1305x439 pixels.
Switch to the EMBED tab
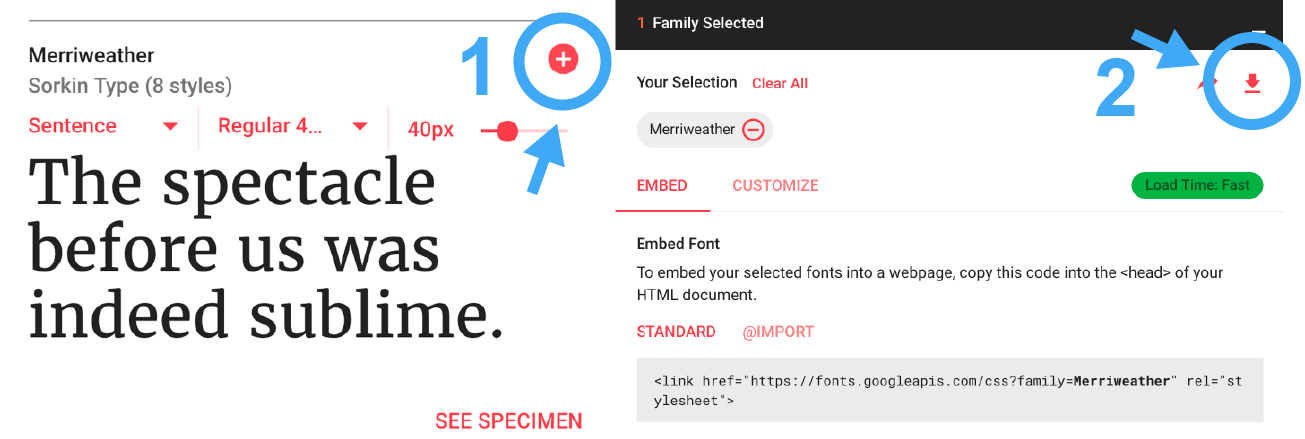[662, 186]
